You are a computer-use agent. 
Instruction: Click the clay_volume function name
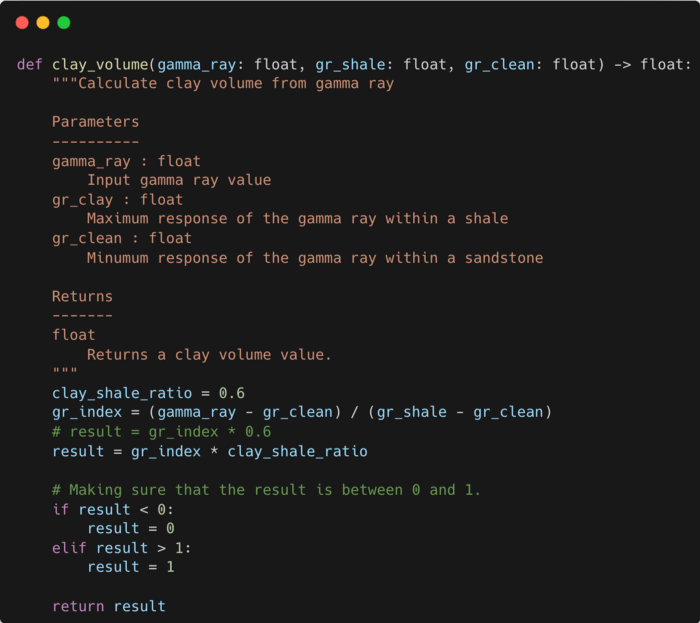point(100,64)
